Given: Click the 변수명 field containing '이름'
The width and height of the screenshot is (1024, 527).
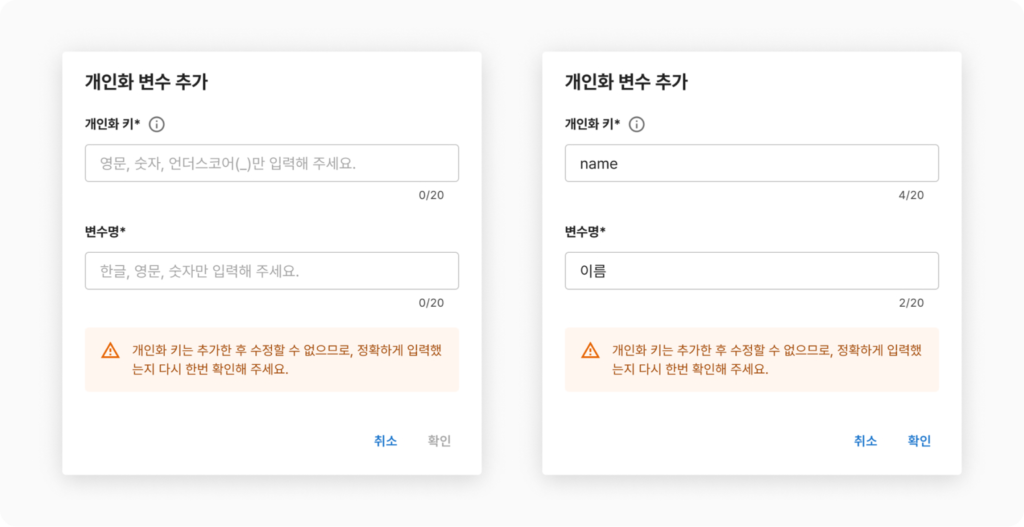Looking at the screenshot, I should coord(751,271).
